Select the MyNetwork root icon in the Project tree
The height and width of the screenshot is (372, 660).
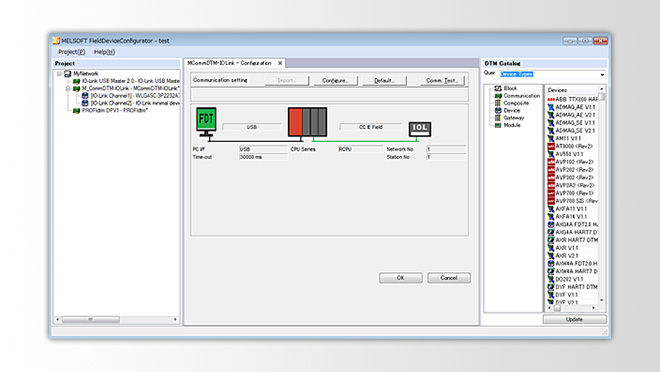[67, 74]
